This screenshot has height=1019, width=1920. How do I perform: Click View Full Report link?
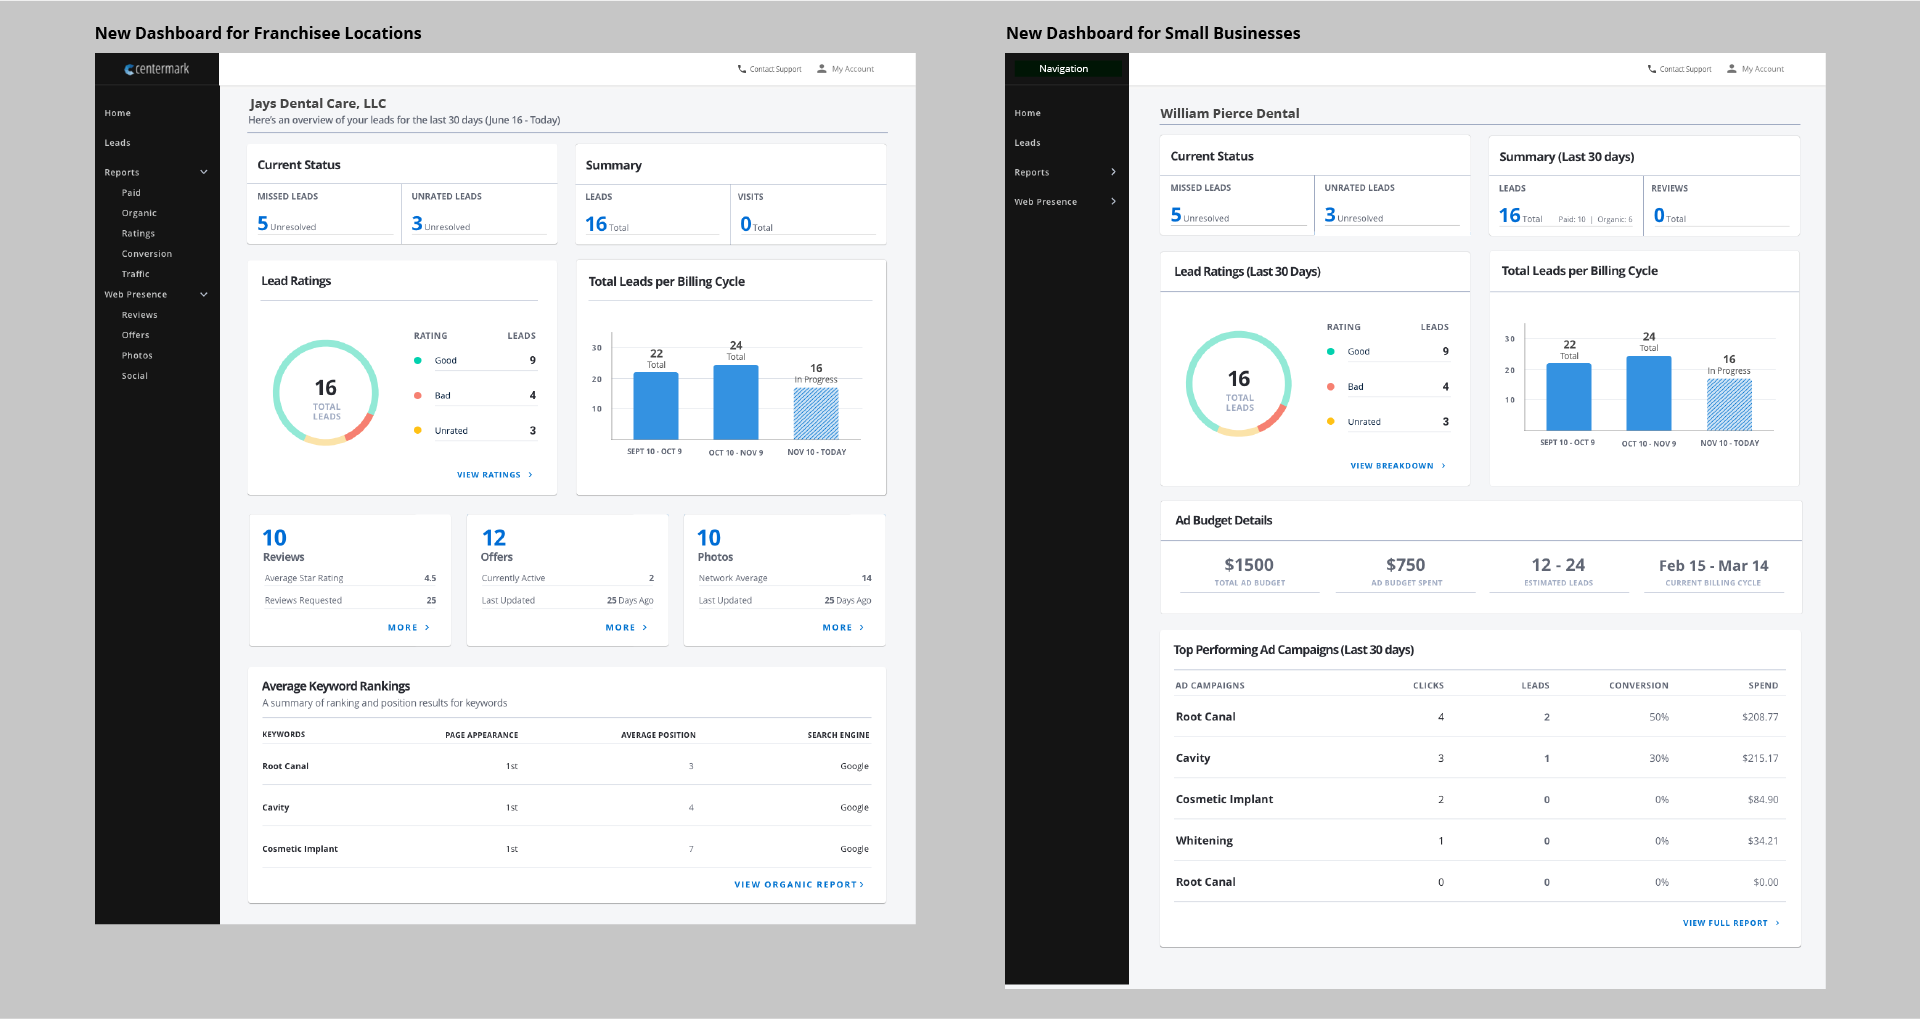1731,923
